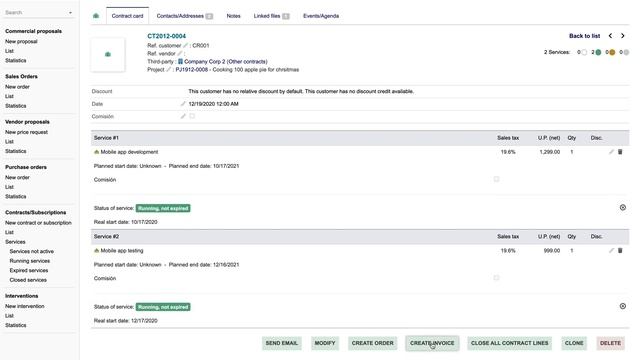The height and width of the screenshot is (360, 640).
Task: Click contract logo thumbnail
Action: point(108,54)
